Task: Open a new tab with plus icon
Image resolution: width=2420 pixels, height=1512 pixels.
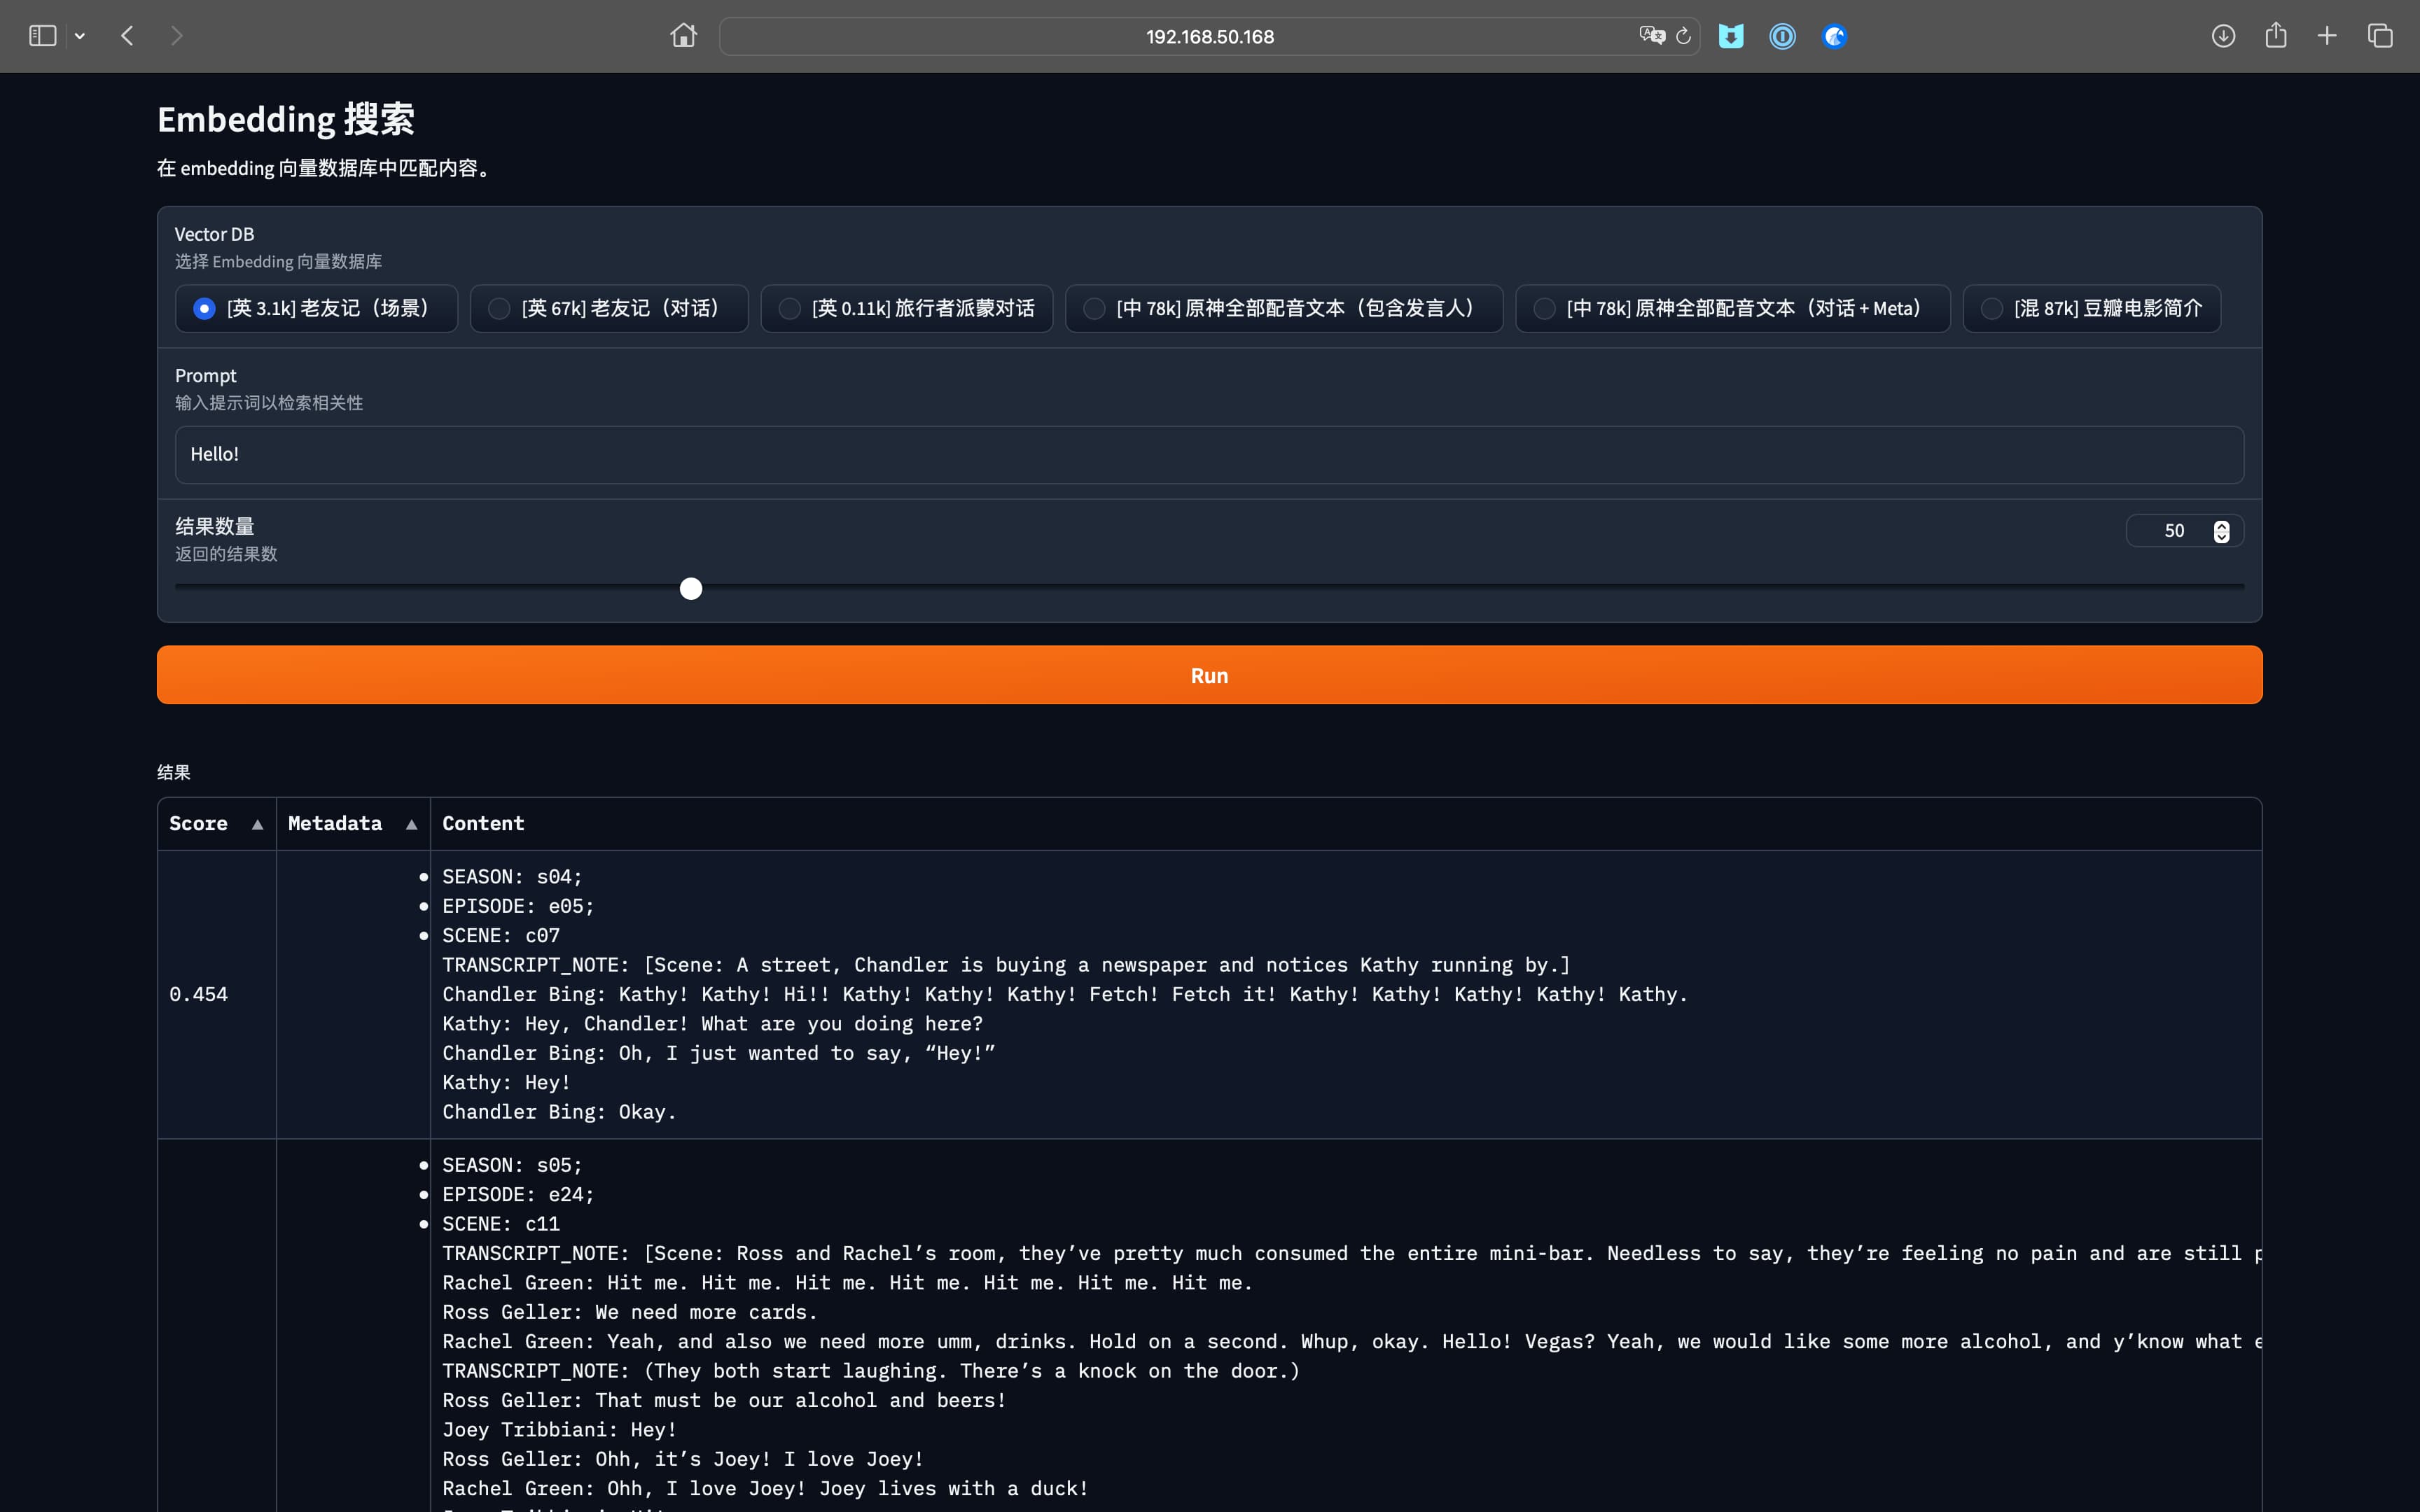Action: tap(2327, 36)
